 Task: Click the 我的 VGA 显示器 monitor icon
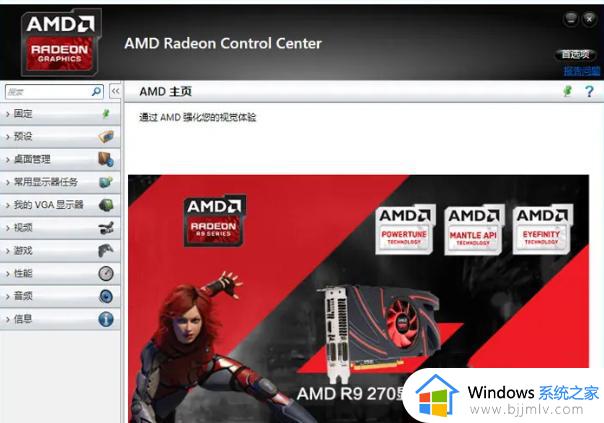pyautogui.click(x=106, y=205)
